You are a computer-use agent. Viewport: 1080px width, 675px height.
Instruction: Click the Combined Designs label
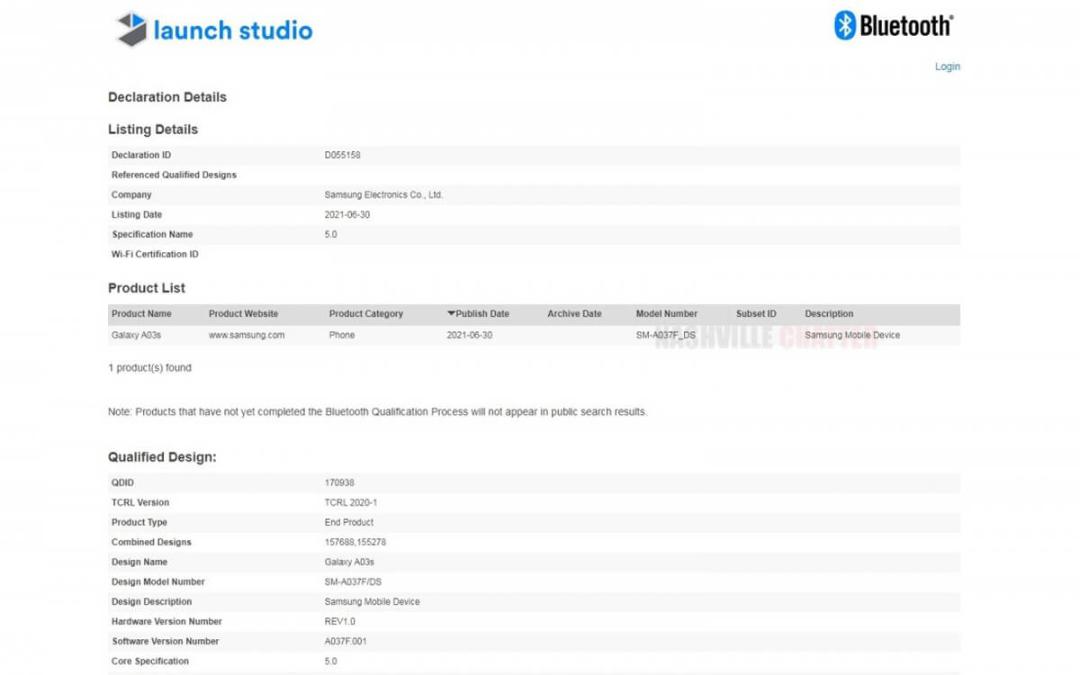click(x=152, y=542)
